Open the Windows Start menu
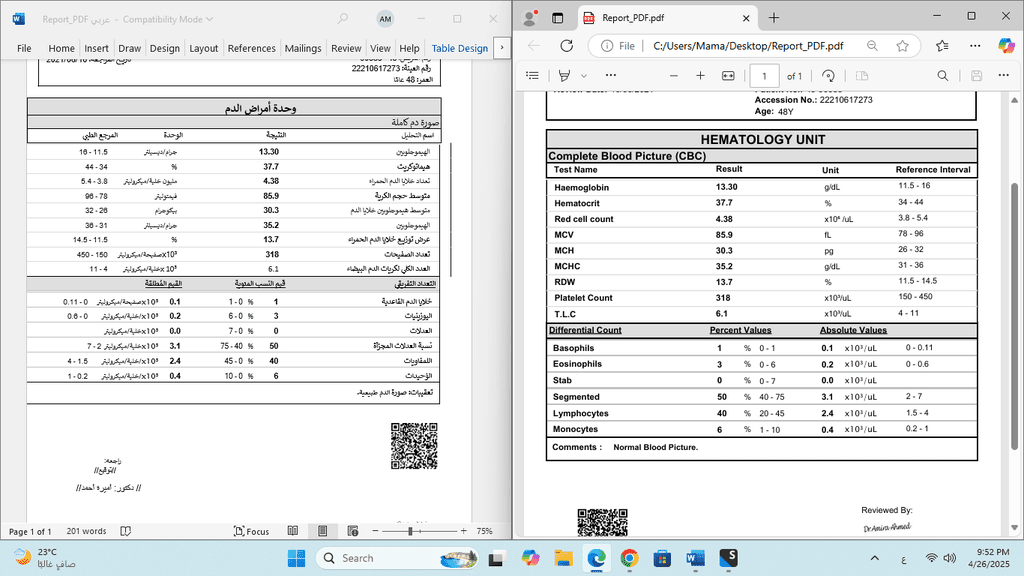The image size is (1024, 576). [x=296, y=558]
